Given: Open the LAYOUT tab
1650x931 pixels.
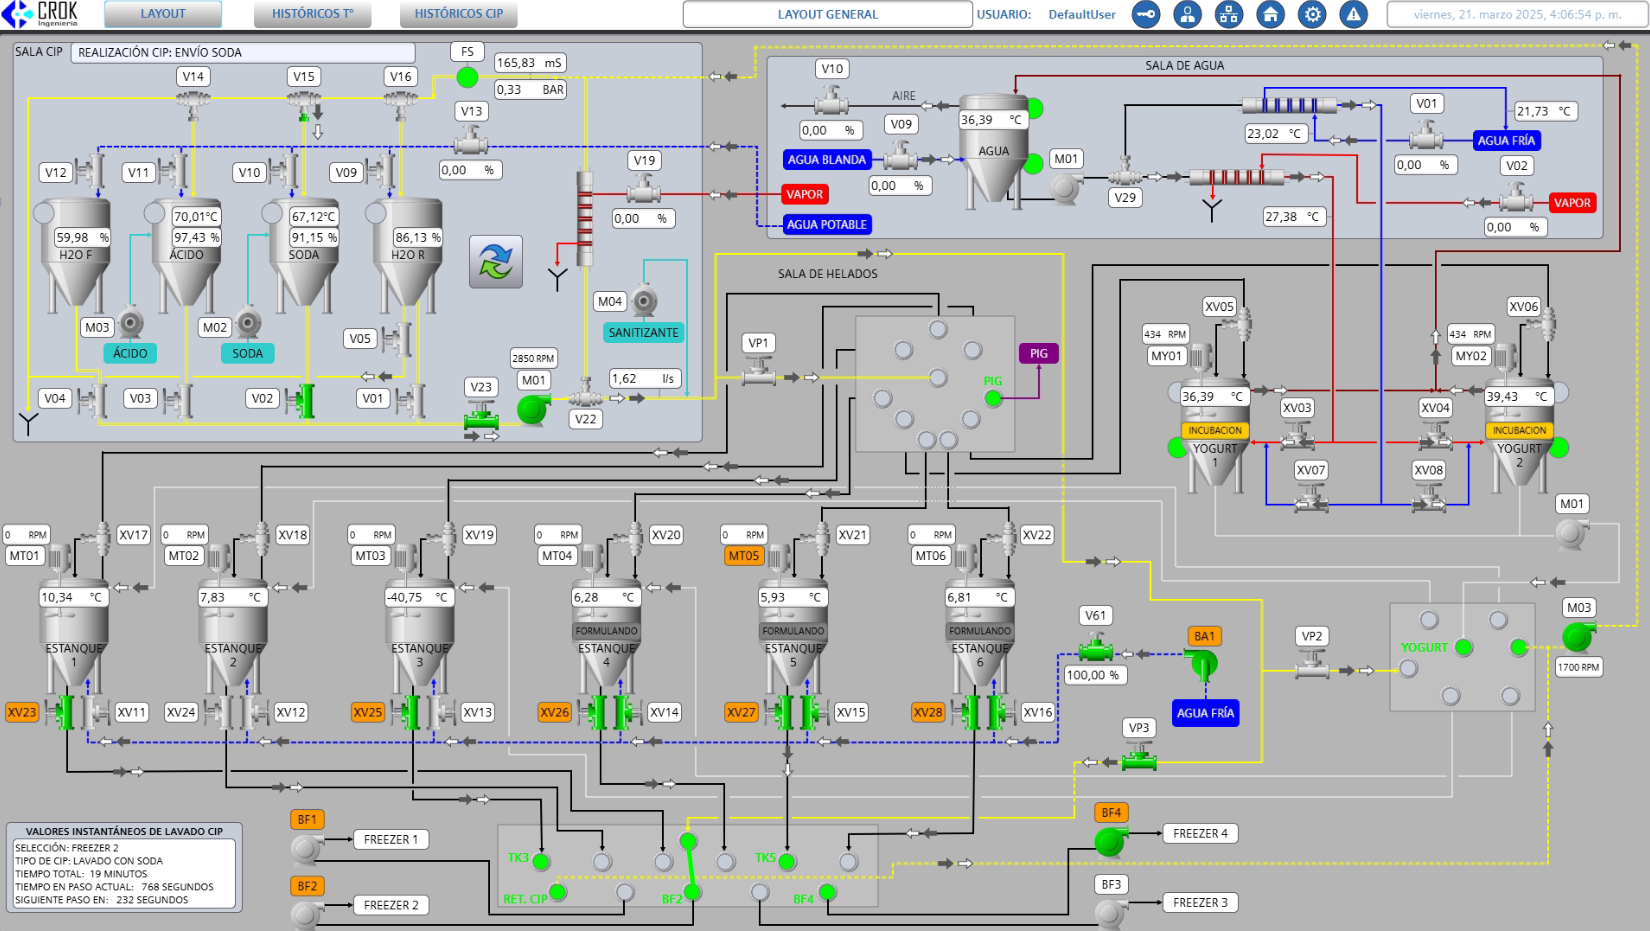Looking at the screenshot, I should 163,14.
